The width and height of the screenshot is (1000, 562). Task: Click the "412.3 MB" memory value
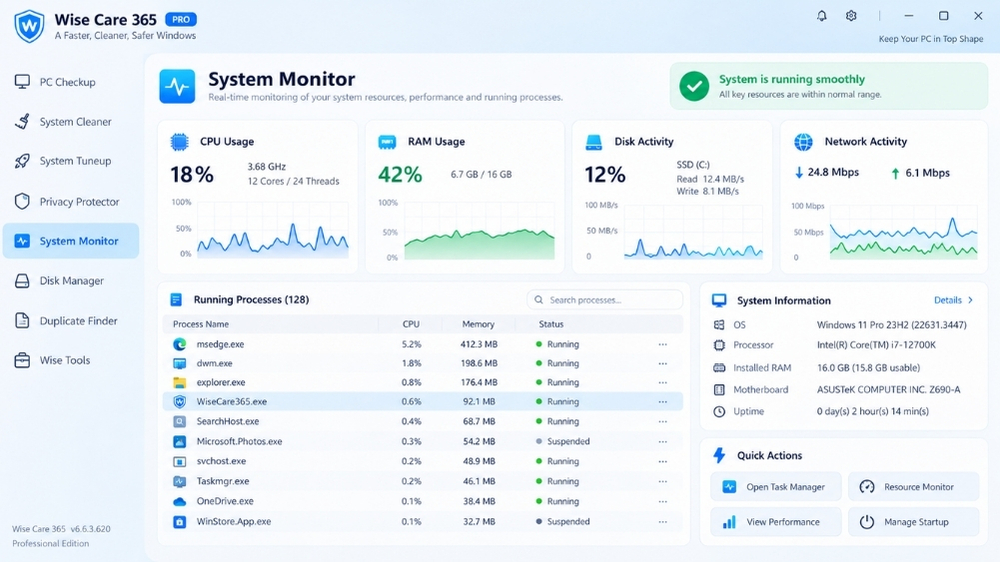[479, 344]
